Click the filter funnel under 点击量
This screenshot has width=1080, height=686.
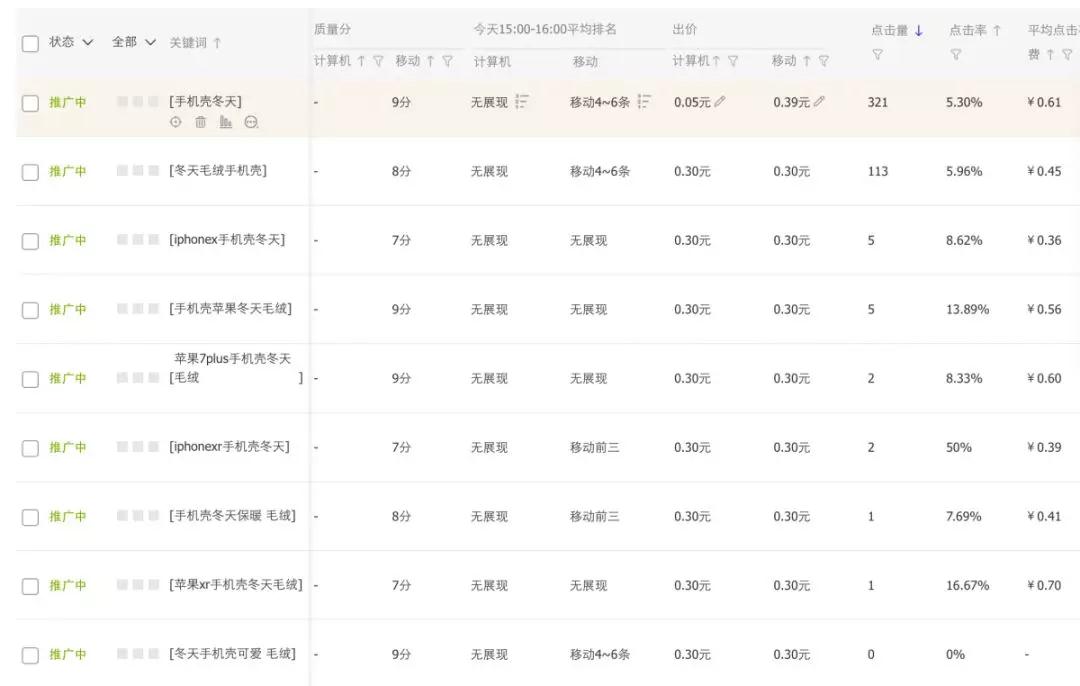pyautogui.click(x=877, y=55)
